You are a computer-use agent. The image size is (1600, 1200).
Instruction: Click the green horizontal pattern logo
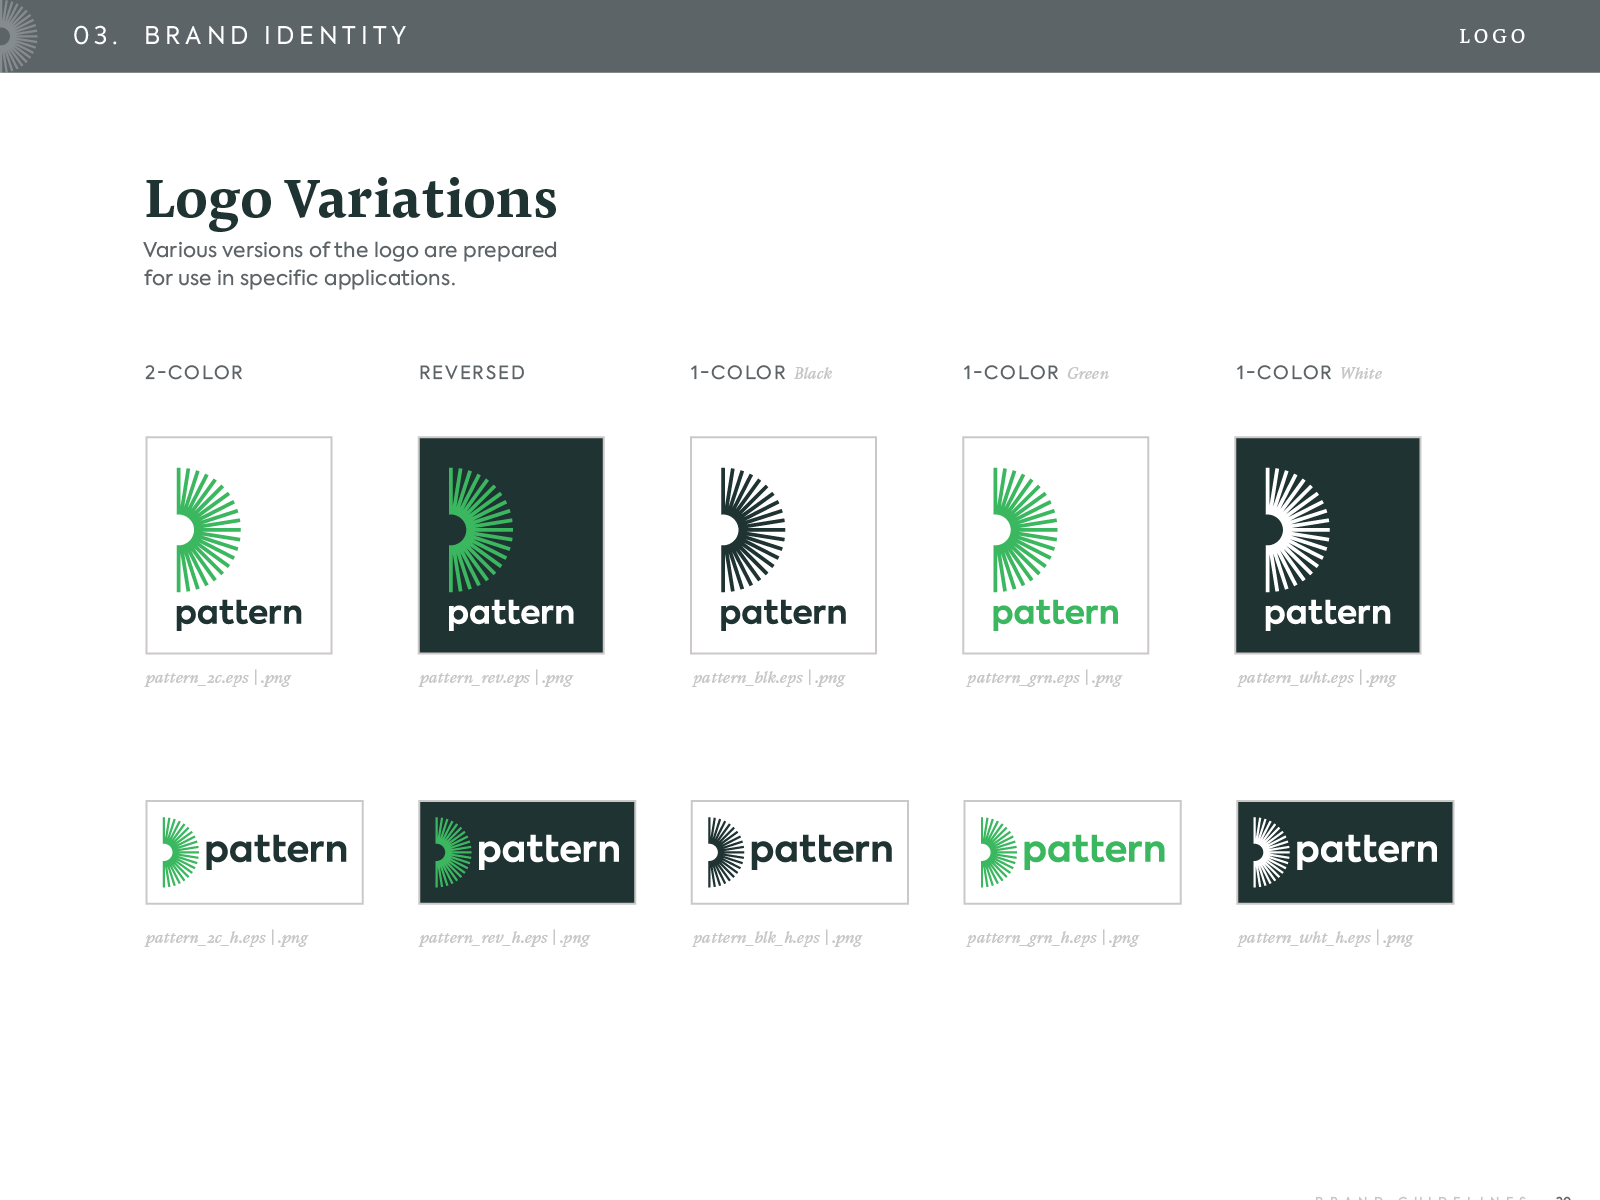coord(1072,852)
